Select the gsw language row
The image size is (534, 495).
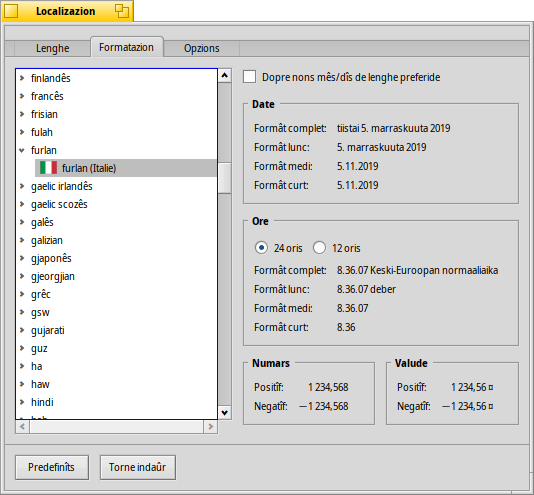tap(116, 312)
